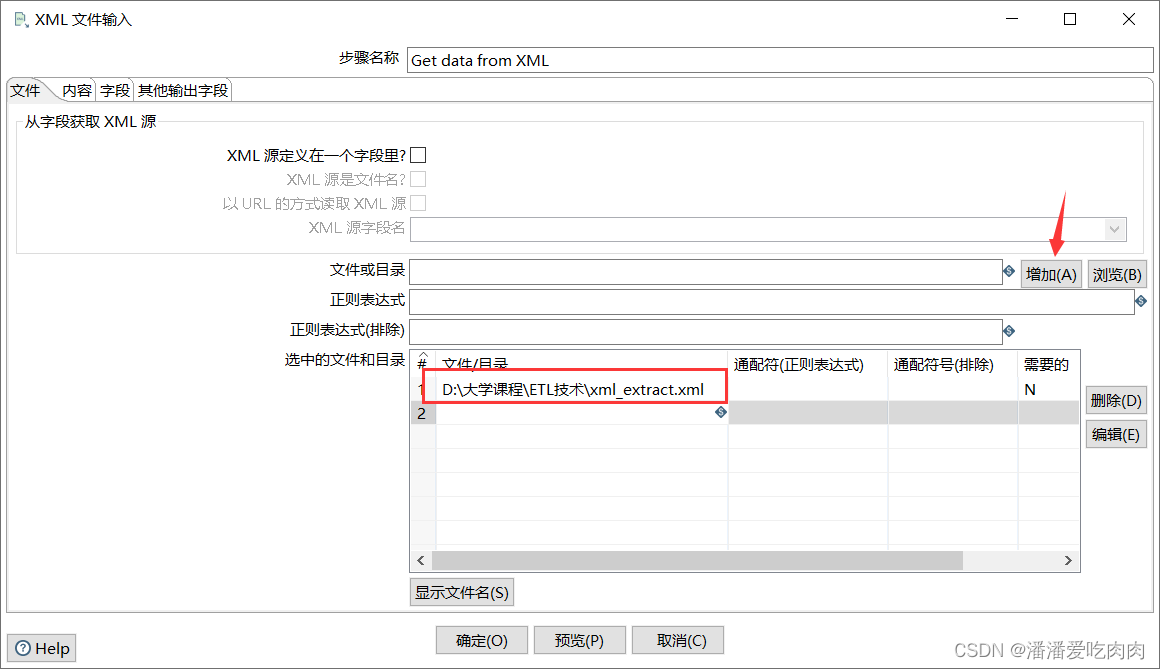Click the variable icon for 正则表达式(排除) field
The height and width of the screenshot is (669, 1160).
pos(1009,330)
